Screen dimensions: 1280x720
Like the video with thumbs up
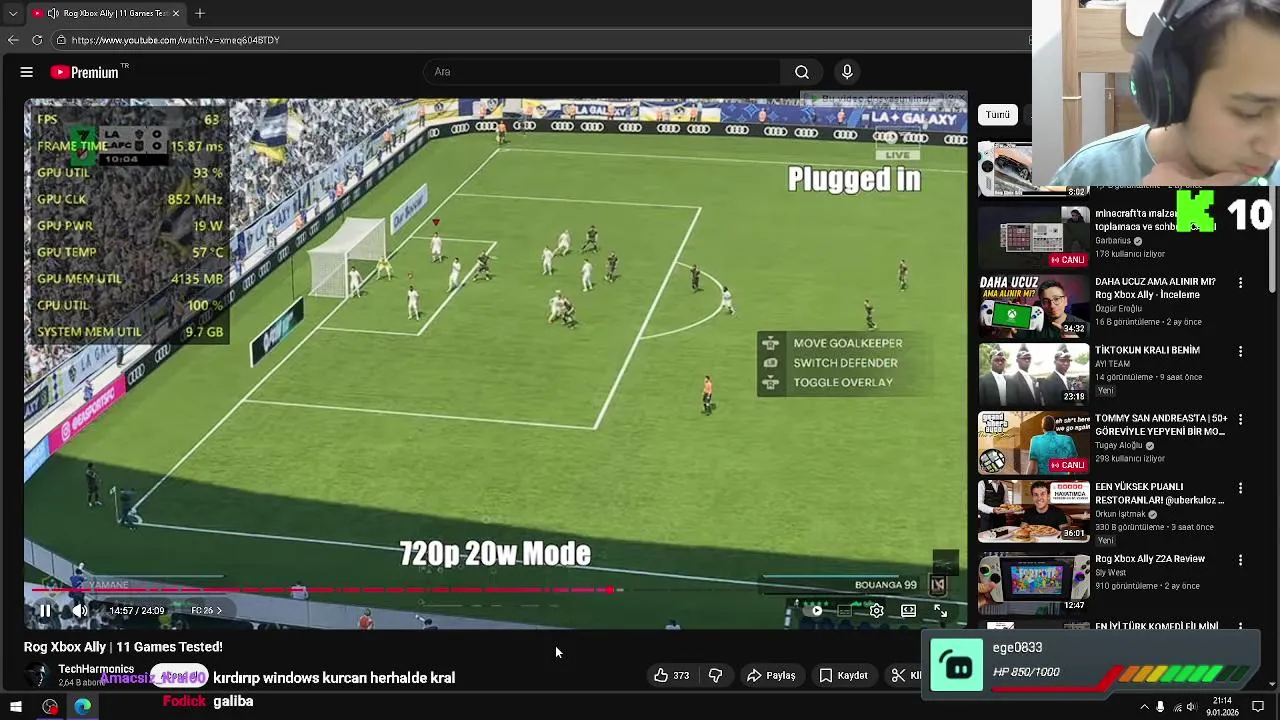coord(671,676)
